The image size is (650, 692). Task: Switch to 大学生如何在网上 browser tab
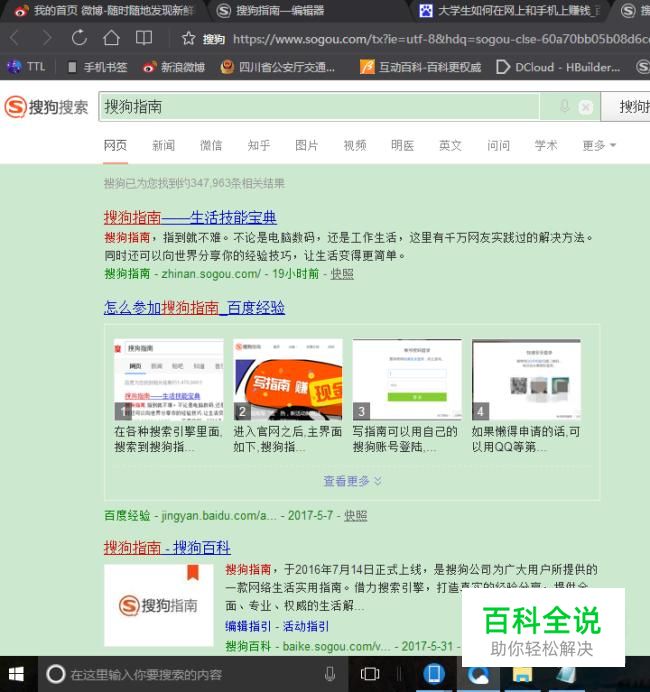(510, 10)
